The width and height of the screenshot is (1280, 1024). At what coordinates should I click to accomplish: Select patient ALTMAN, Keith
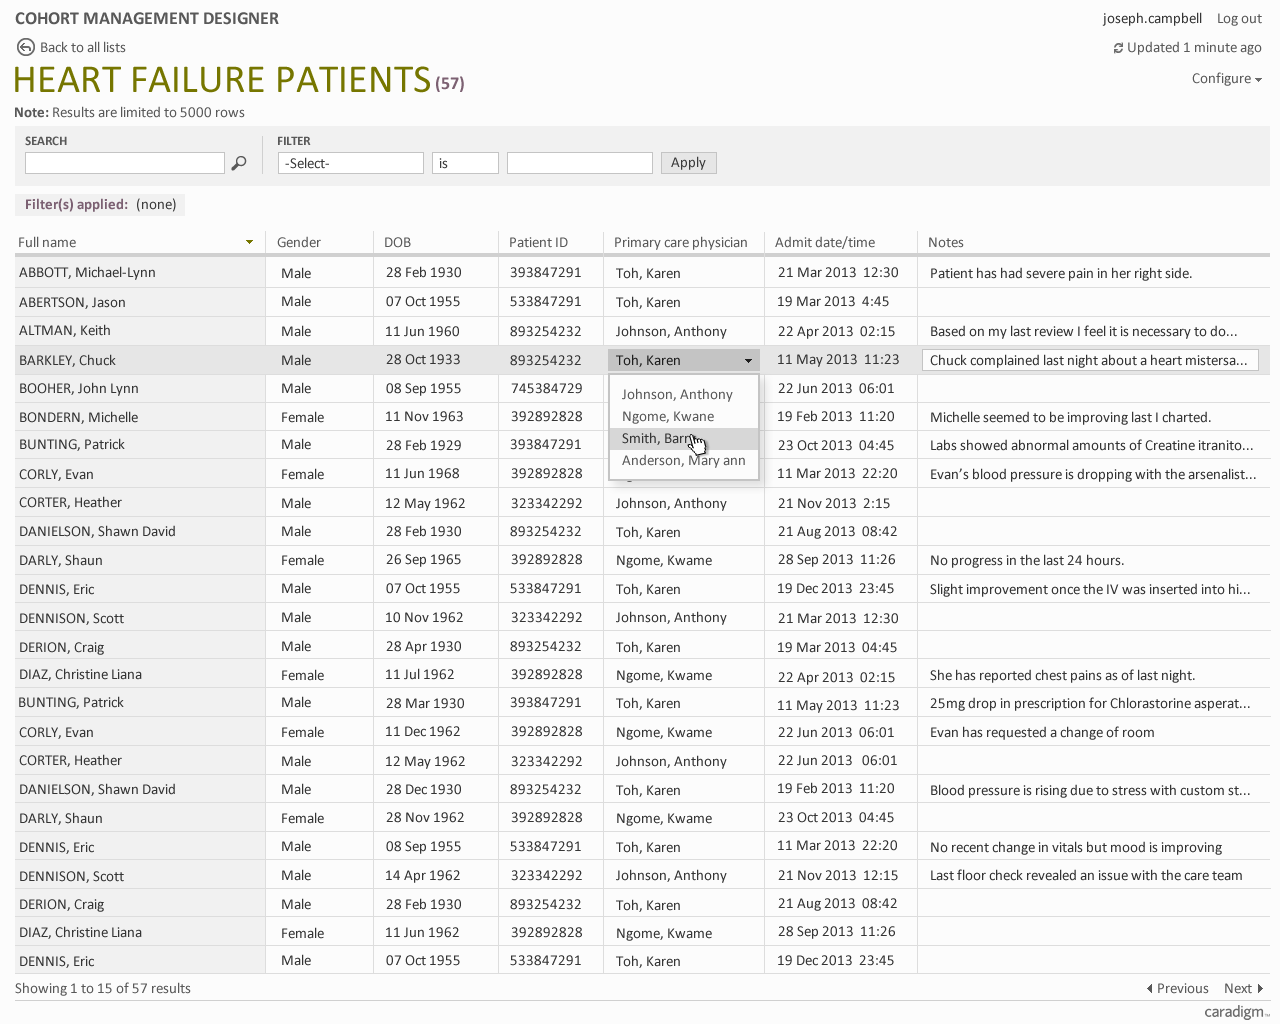click(x=65, y=331)
